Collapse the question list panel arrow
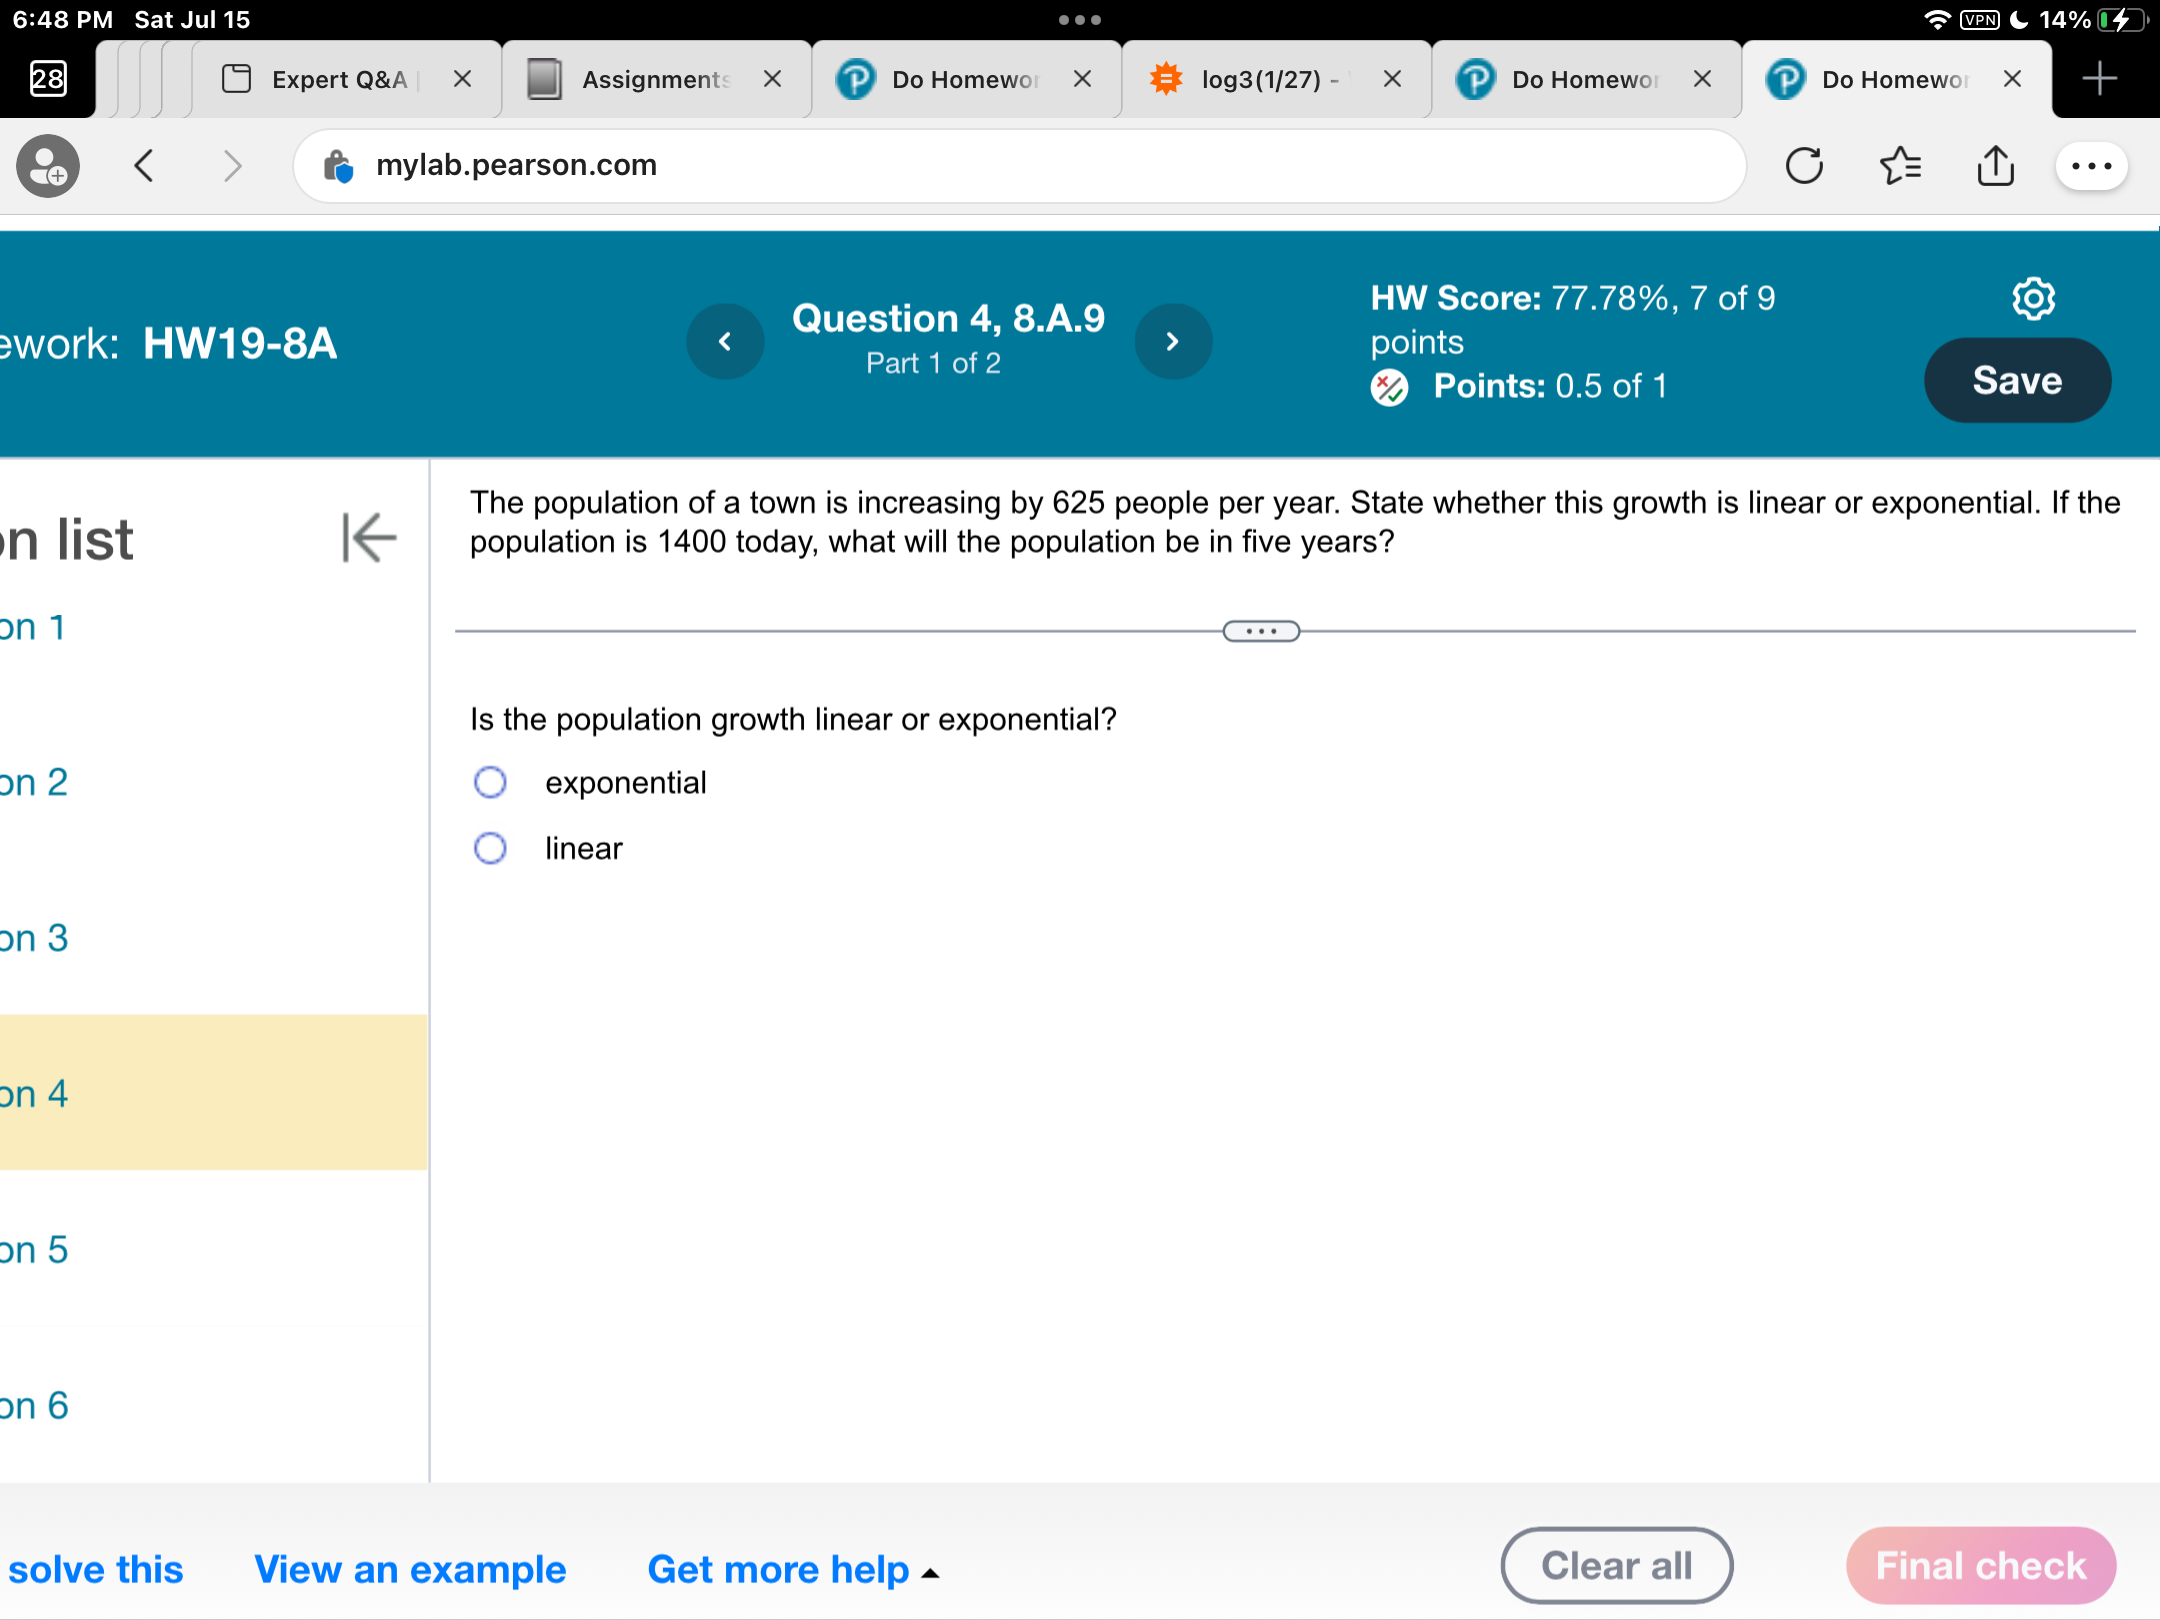This screenshot has width=2160, height=1620. point(369,538)
